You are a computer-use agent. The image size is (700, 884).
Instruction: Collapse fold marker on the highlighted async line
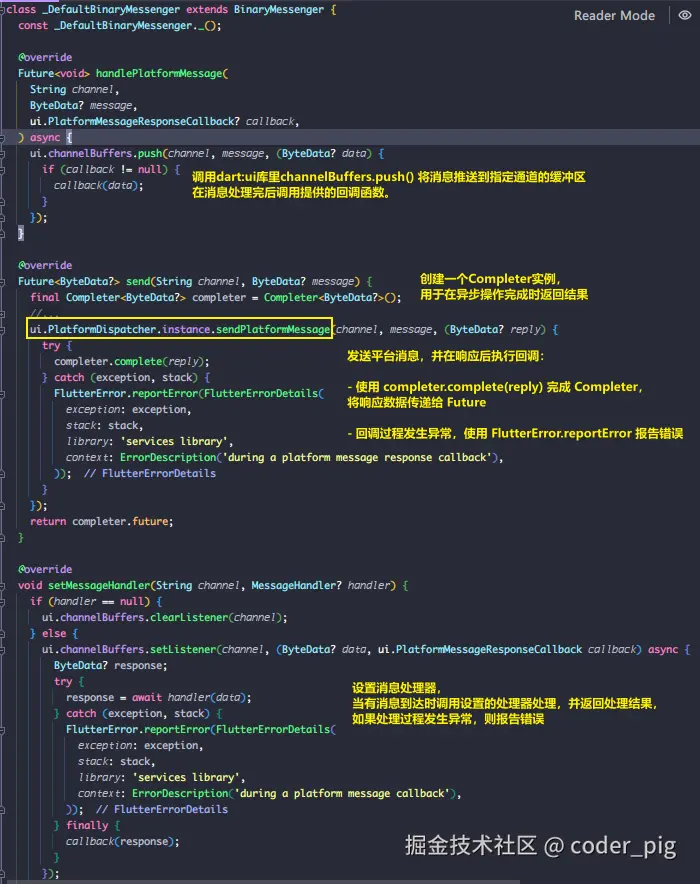pos(2,138)
